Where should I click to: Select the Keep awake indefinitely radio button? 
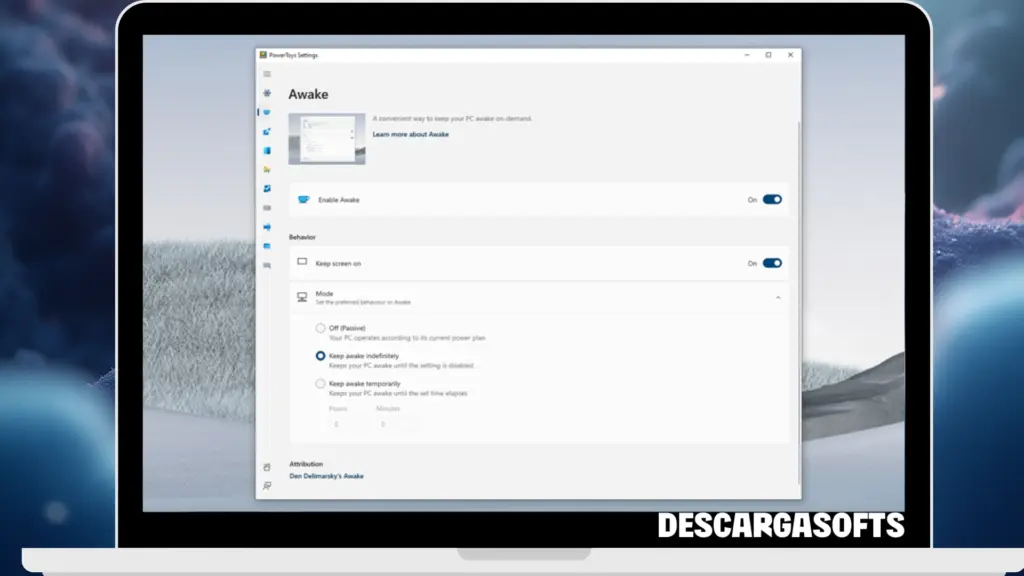click(321, 355)
